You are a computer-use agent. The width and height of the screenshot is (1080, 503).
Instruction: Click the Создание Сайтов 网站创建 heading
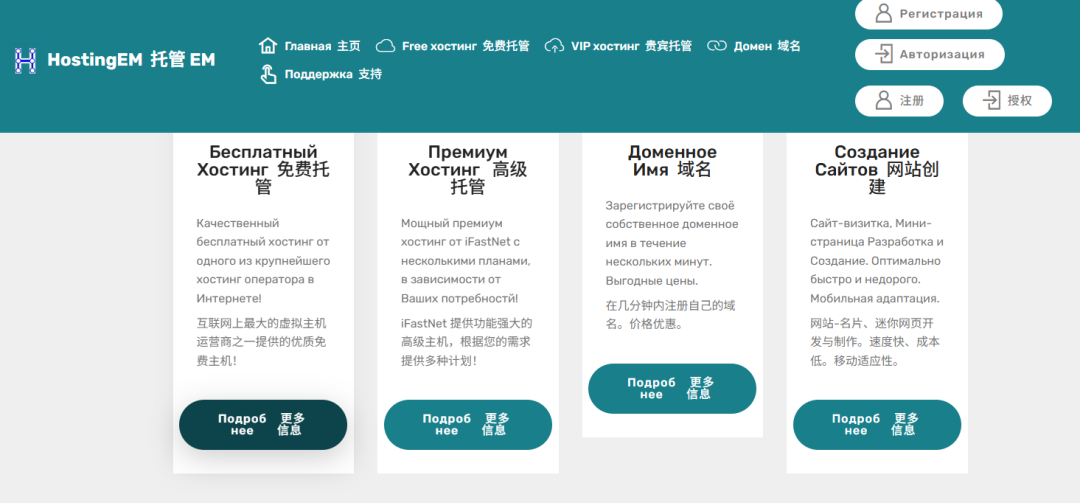point(877,170)
